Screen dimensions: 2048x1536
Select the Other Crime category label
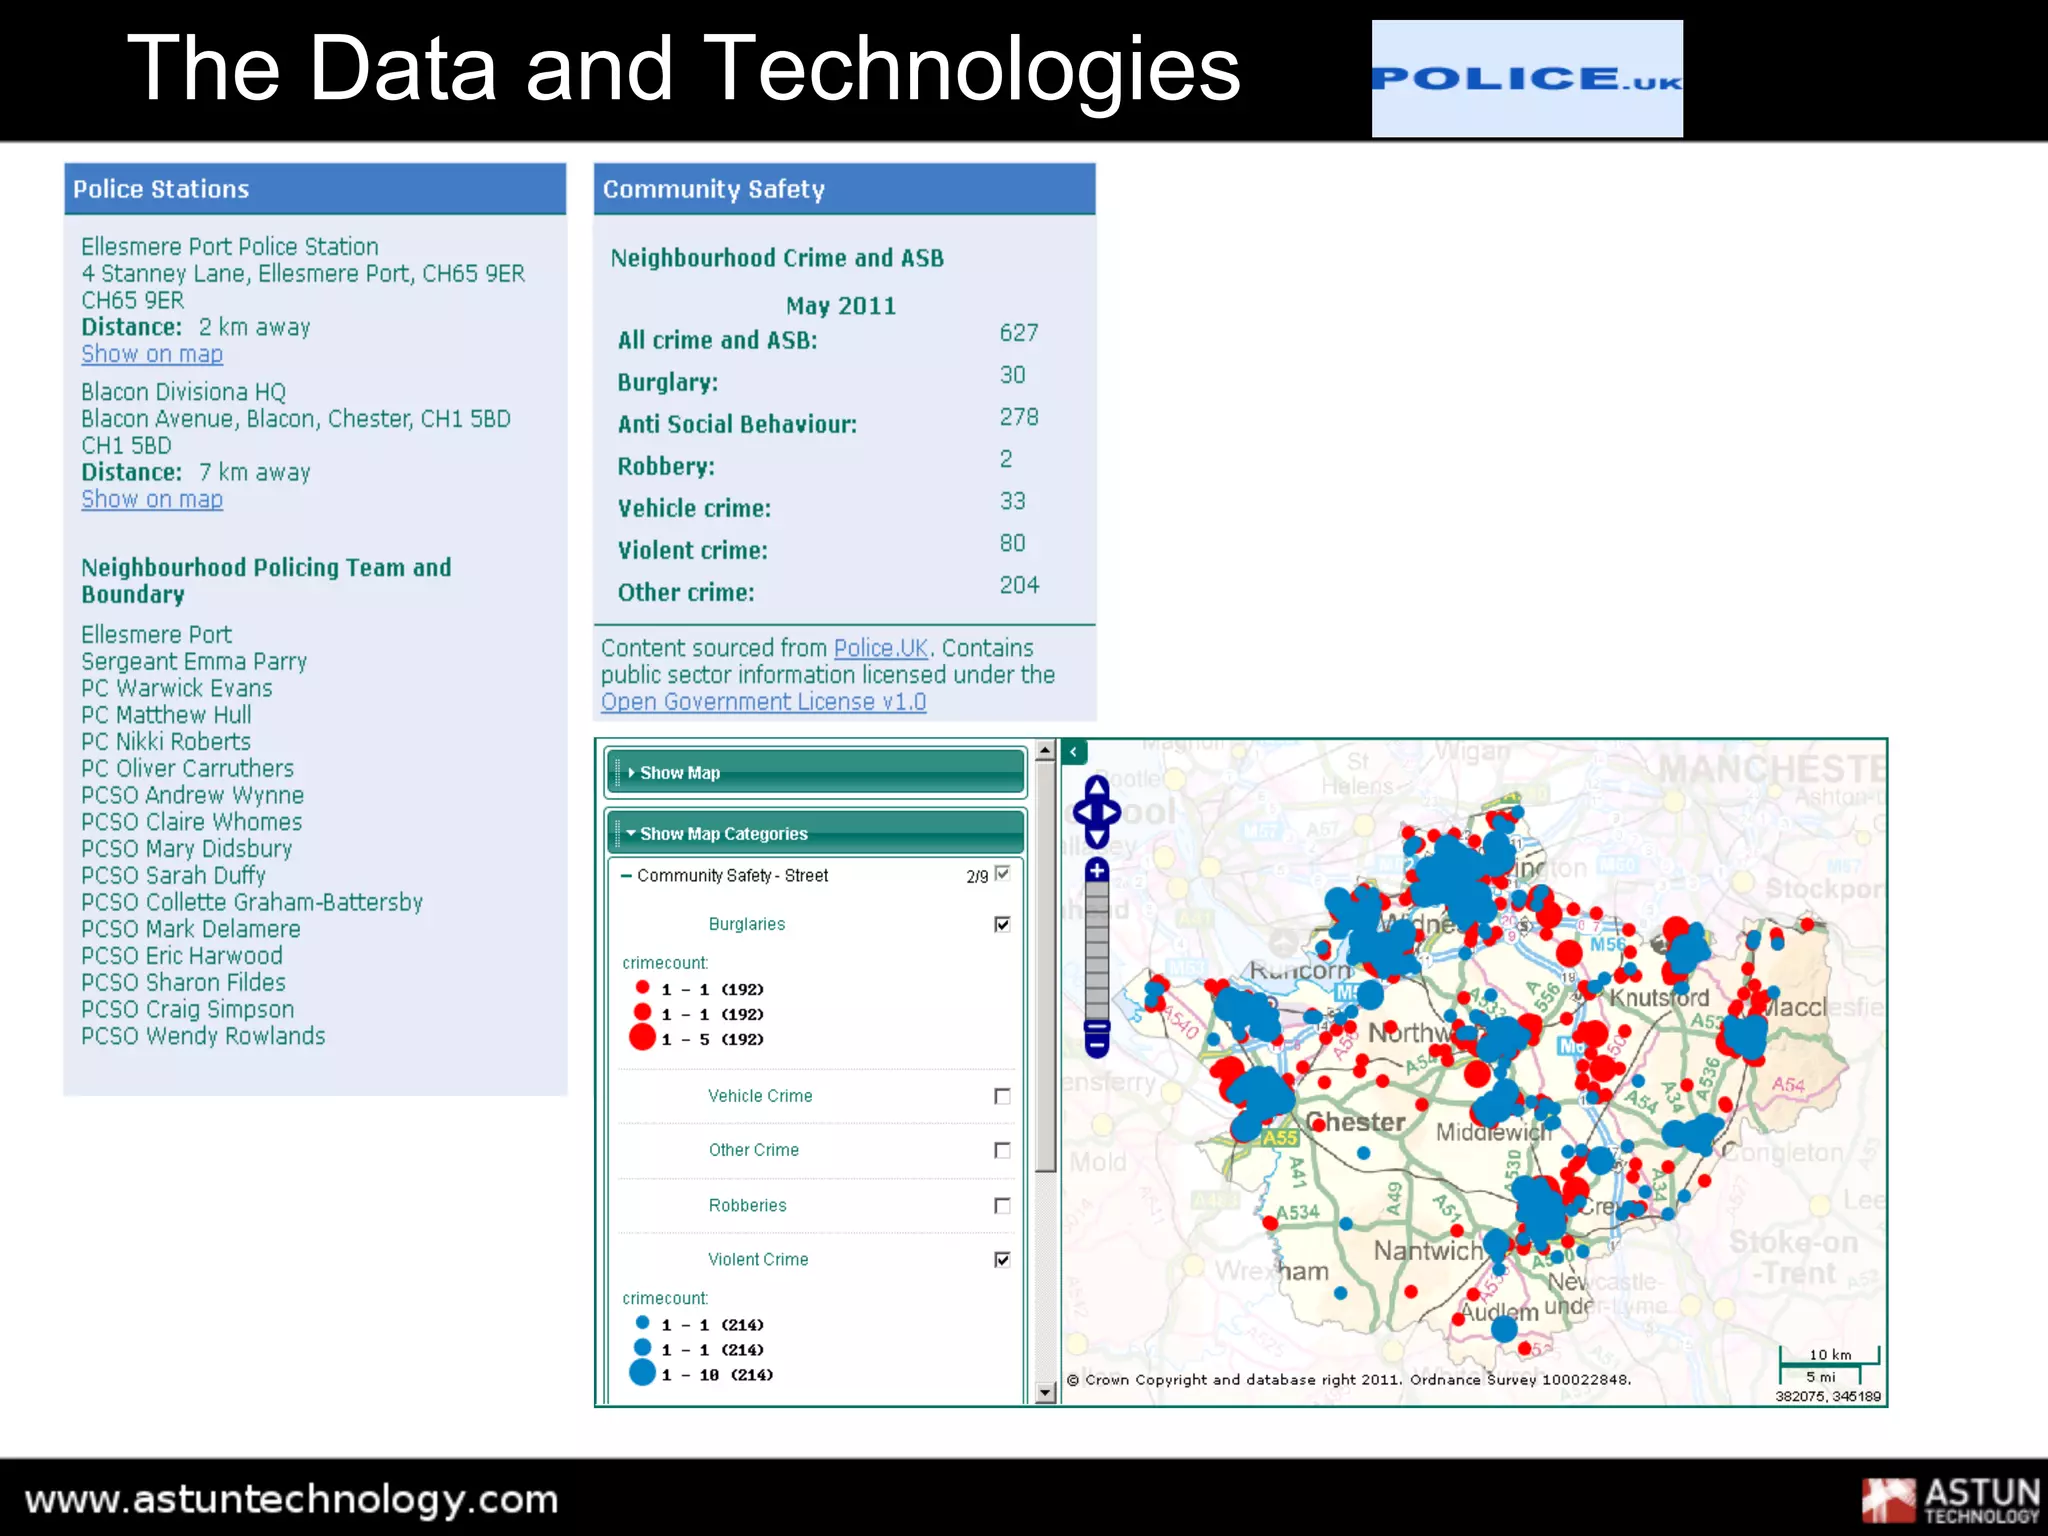pos(753,1150)
